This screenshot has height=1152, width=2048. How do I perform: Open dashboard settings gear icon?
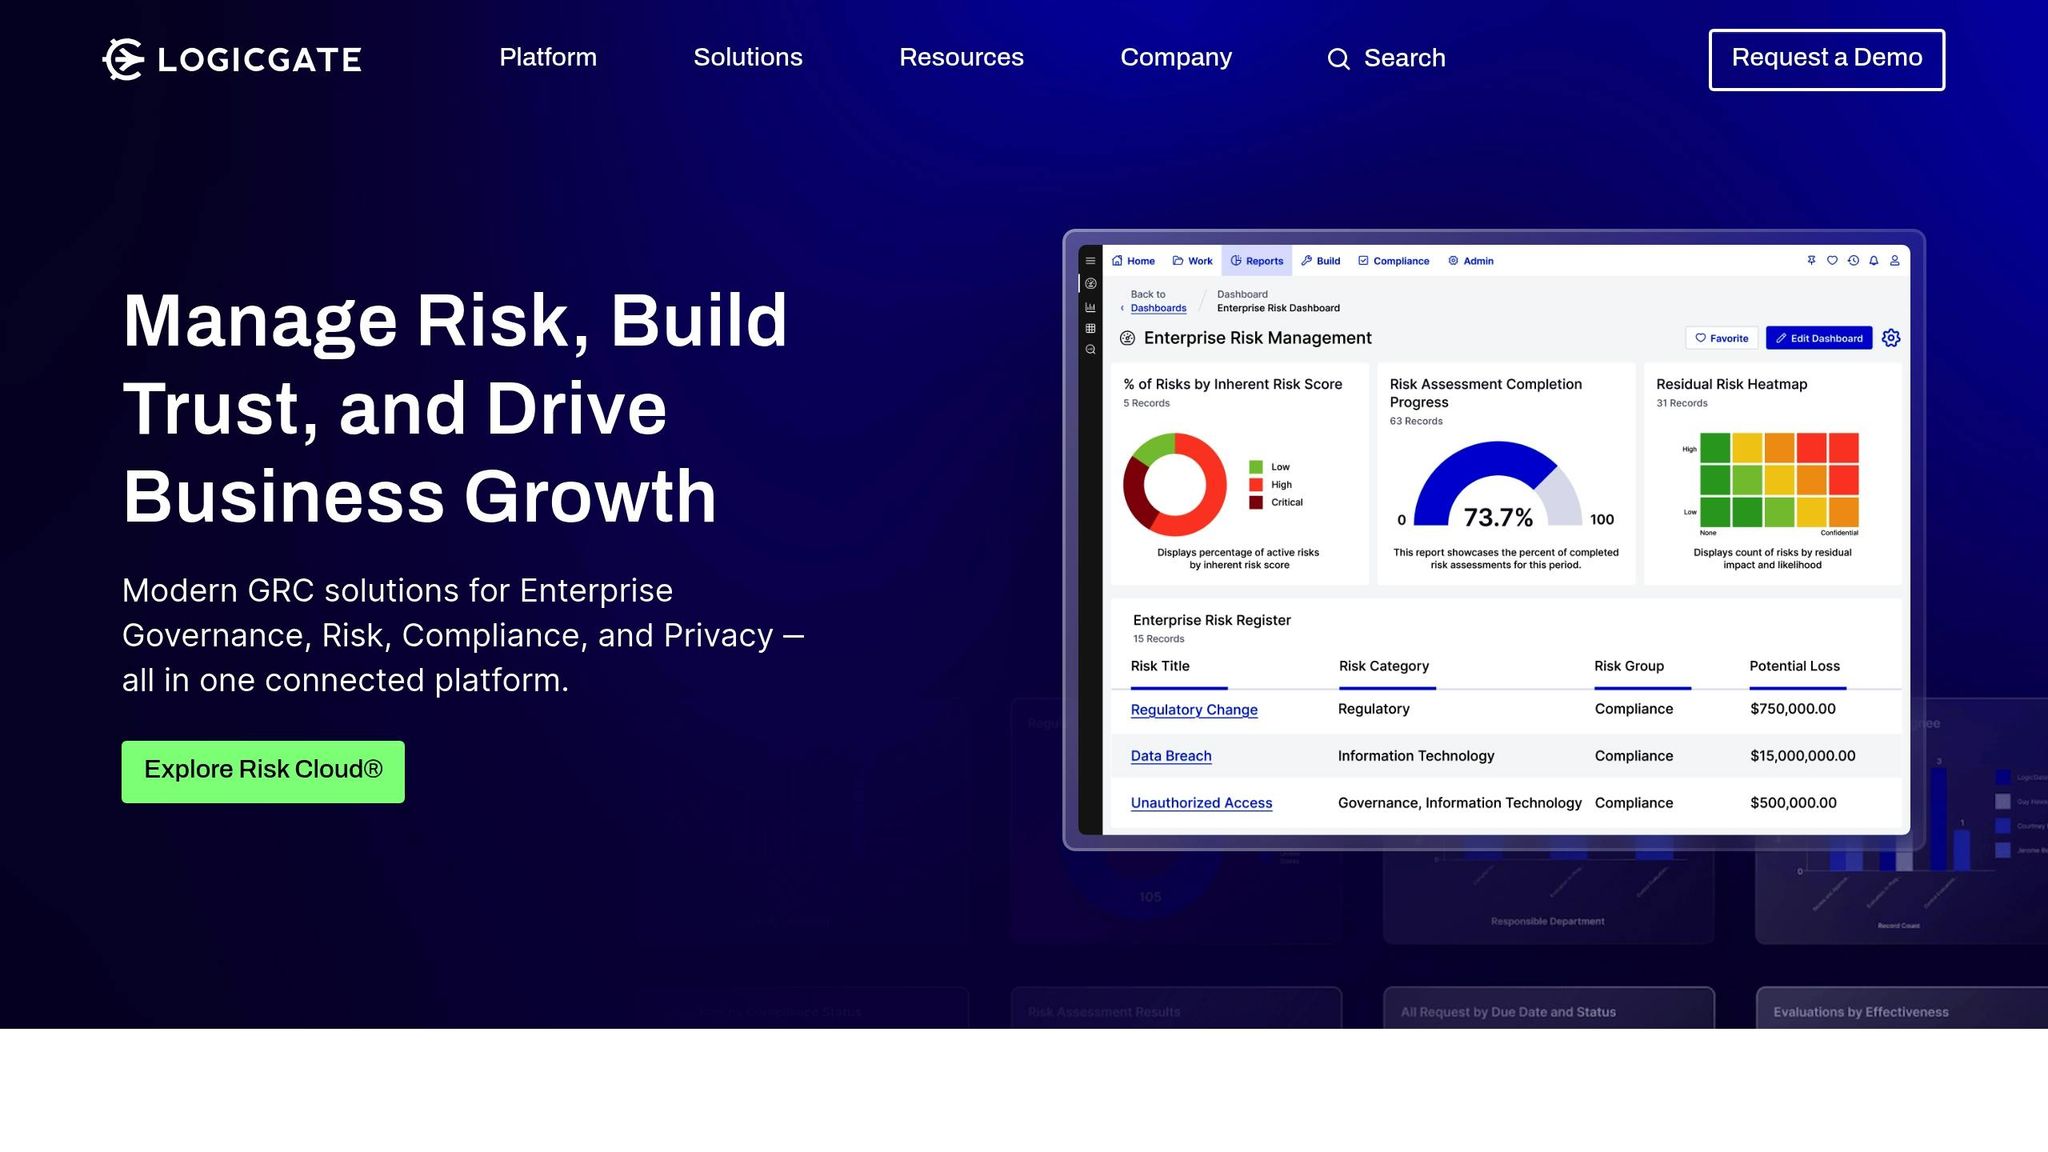(1890, 338)
